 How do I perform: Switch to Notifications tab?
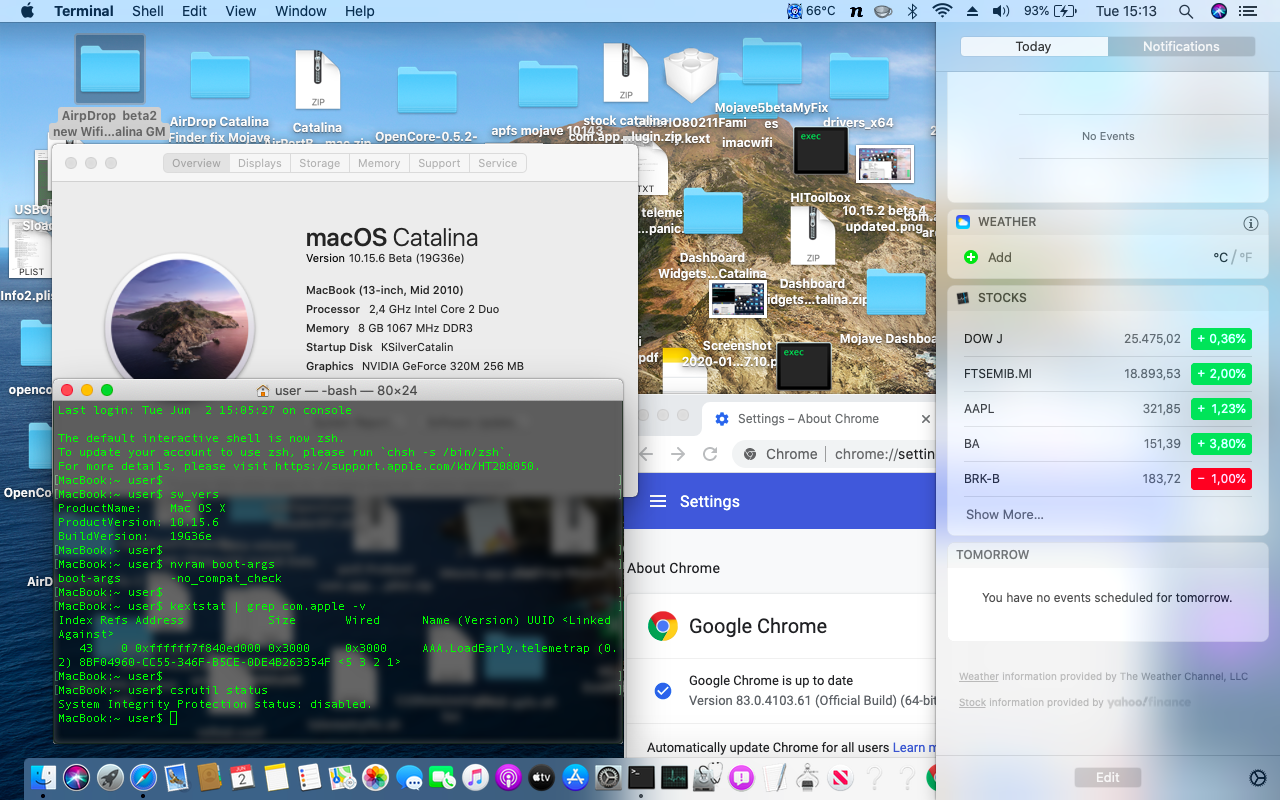(1181, 46)
